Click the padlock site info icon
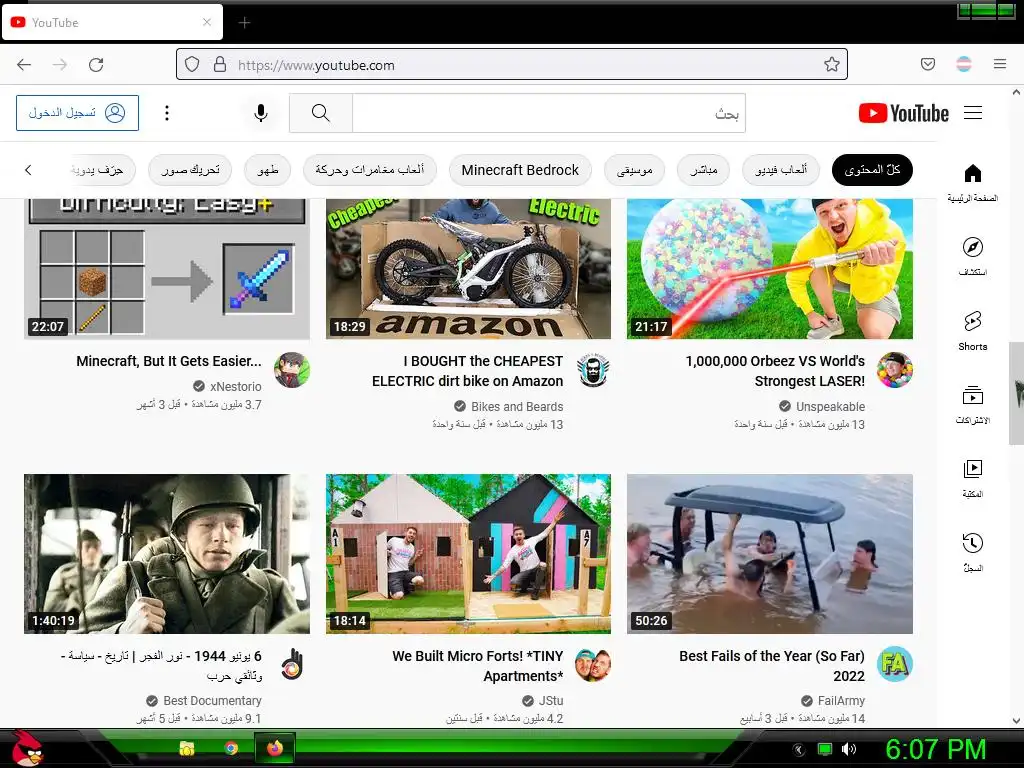This screenshot has height=768, width=1024. tap(220, 64)
